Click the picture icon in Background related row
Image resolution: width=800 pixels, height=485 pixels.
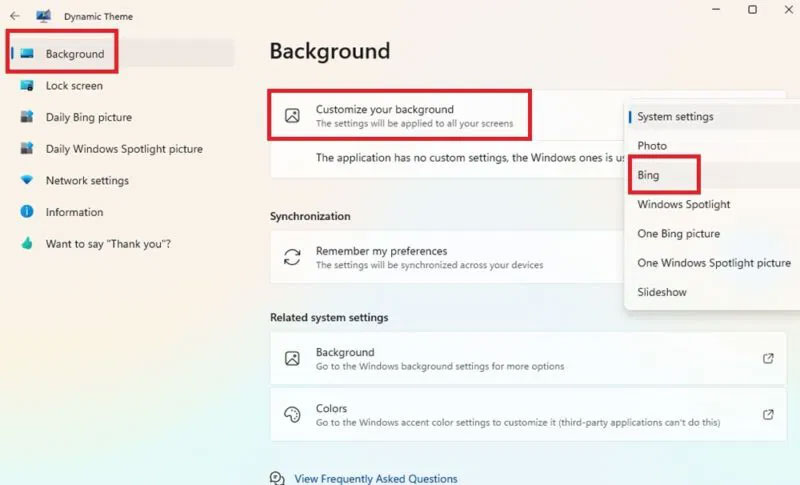pyautogui.click(x=292, y=359)
